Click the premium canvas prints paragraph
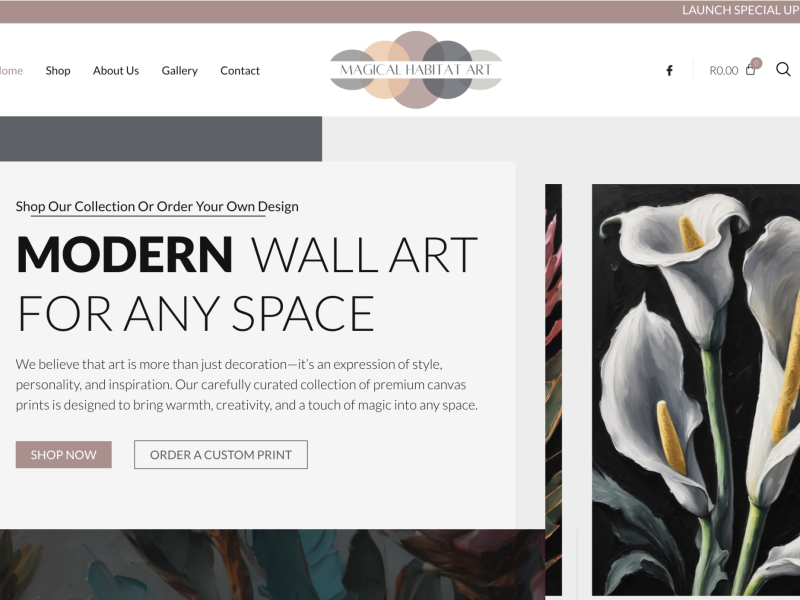 coord(246,385)
